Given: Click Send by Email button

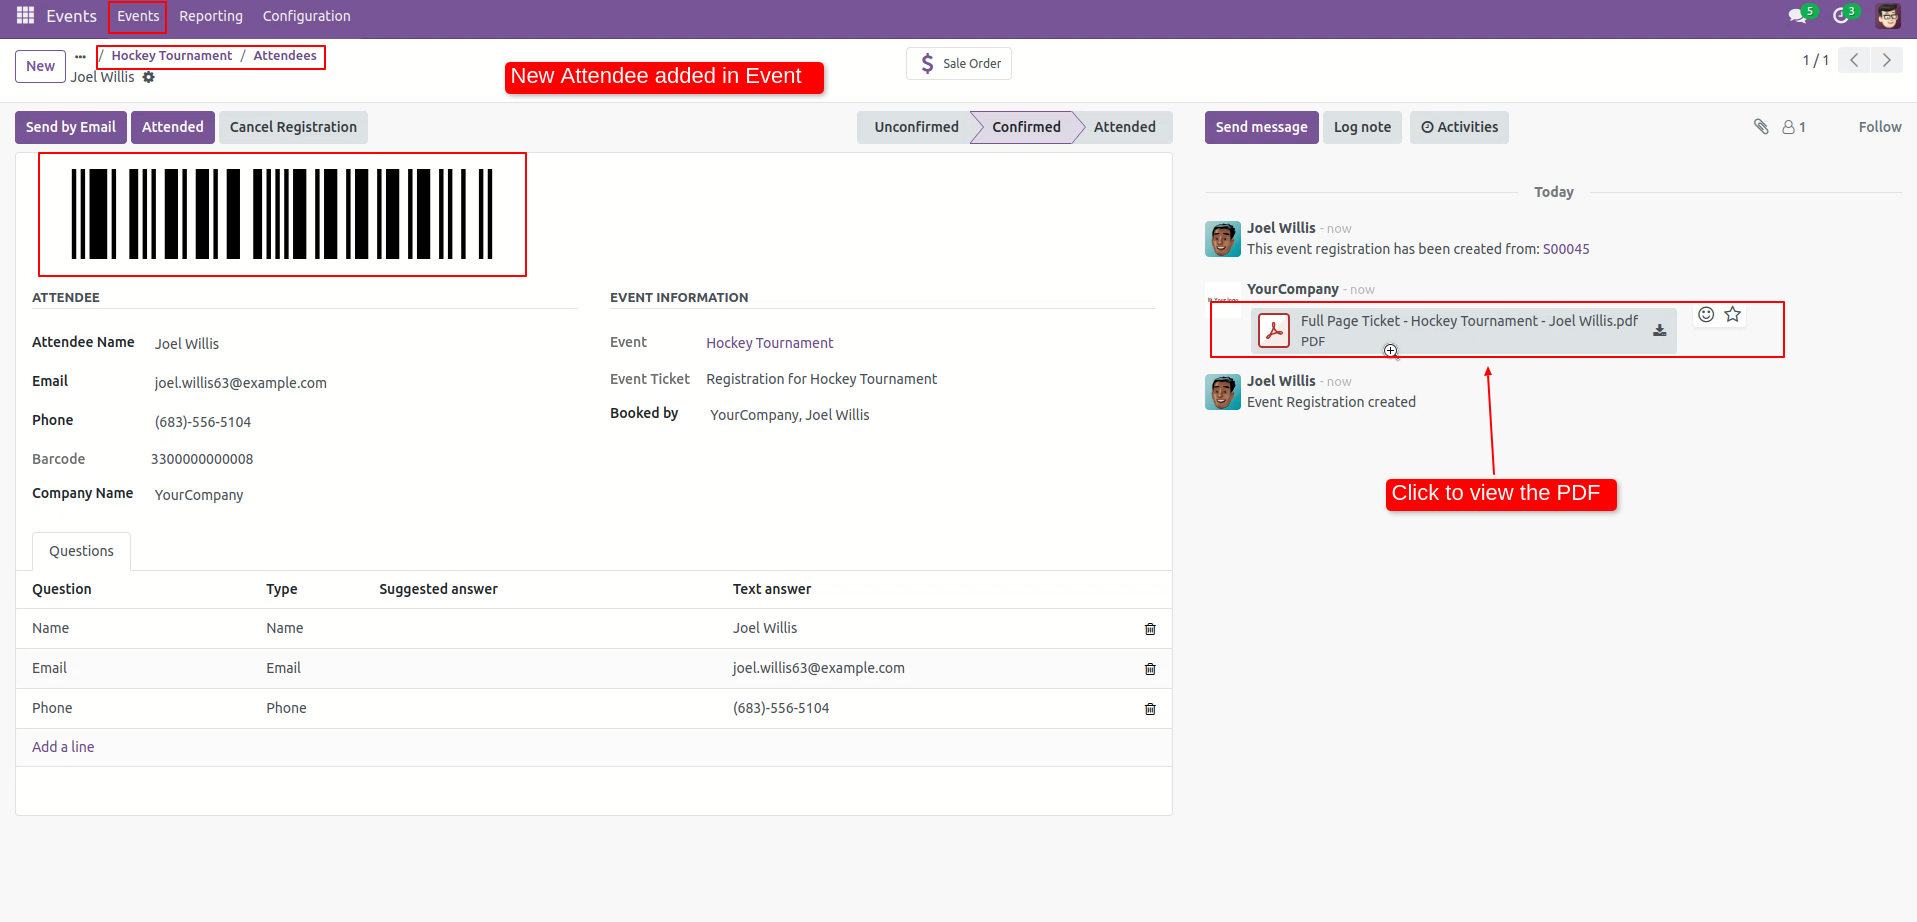Looking at the screenshot, I should (x=71, y=127).
